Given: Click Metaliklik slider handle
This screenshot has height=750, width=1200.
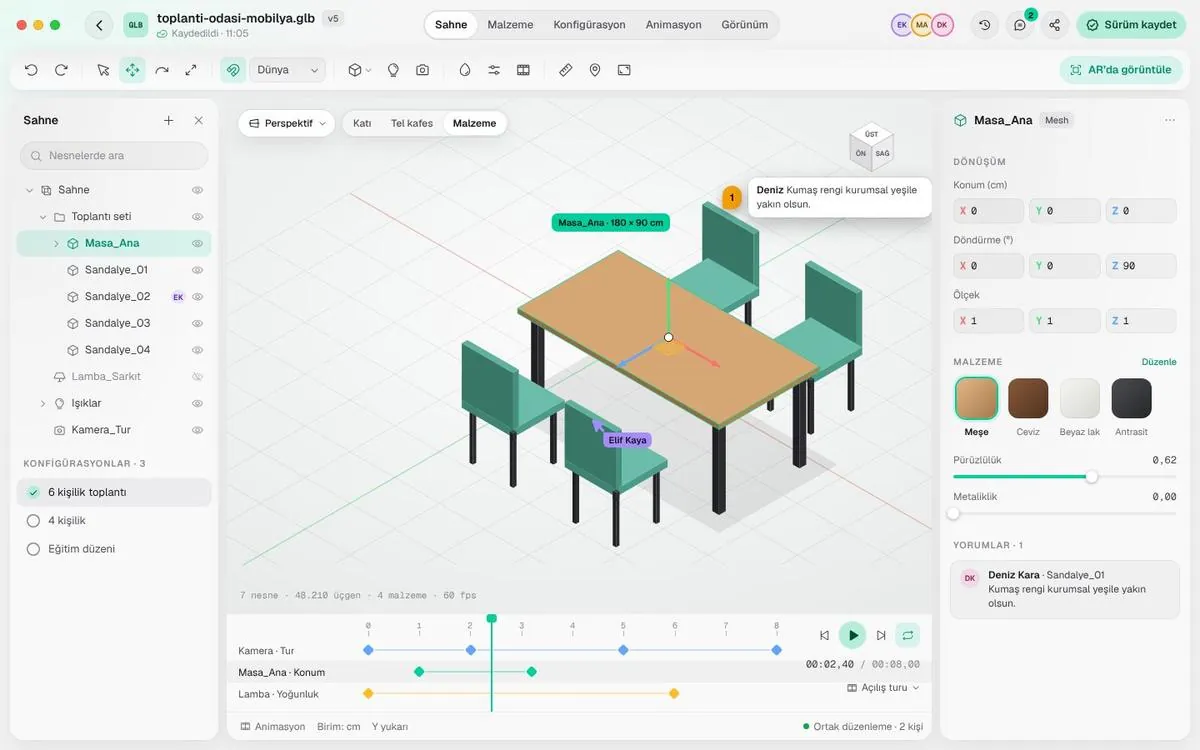Looking at the screenshot, I should [x=953, y=513].
